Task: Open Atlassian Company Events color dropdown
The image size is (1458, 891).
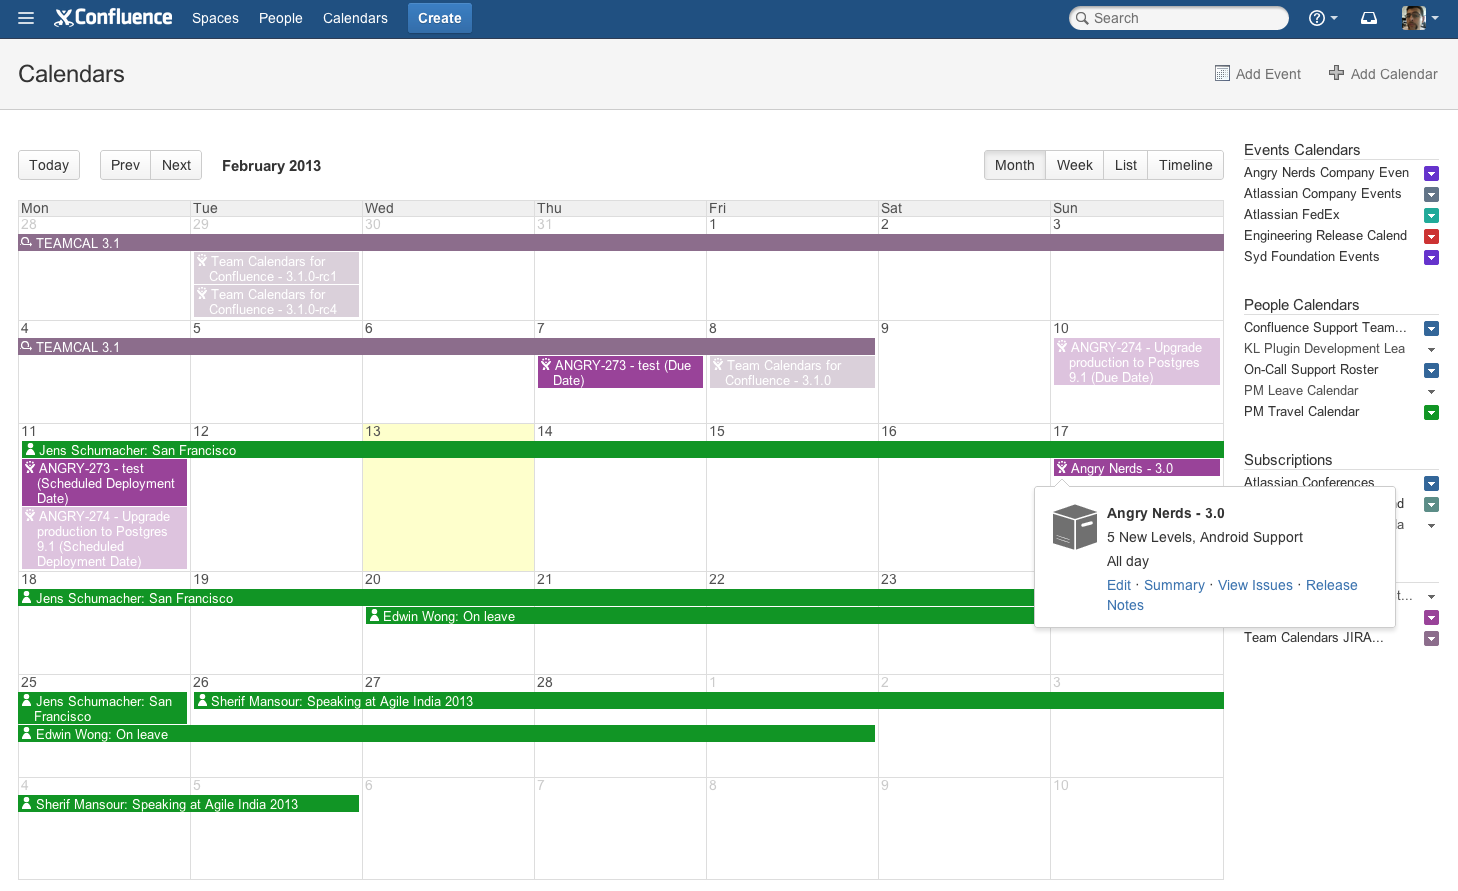Action: click(1431, 194)
